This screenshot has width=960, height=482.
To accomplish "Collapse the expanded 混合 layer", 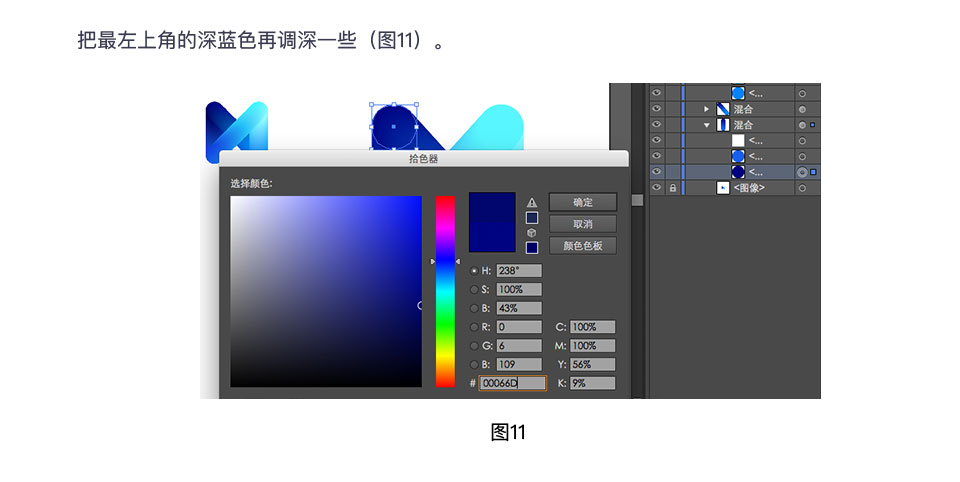I will pyautogui.click(x=707, y=126).
